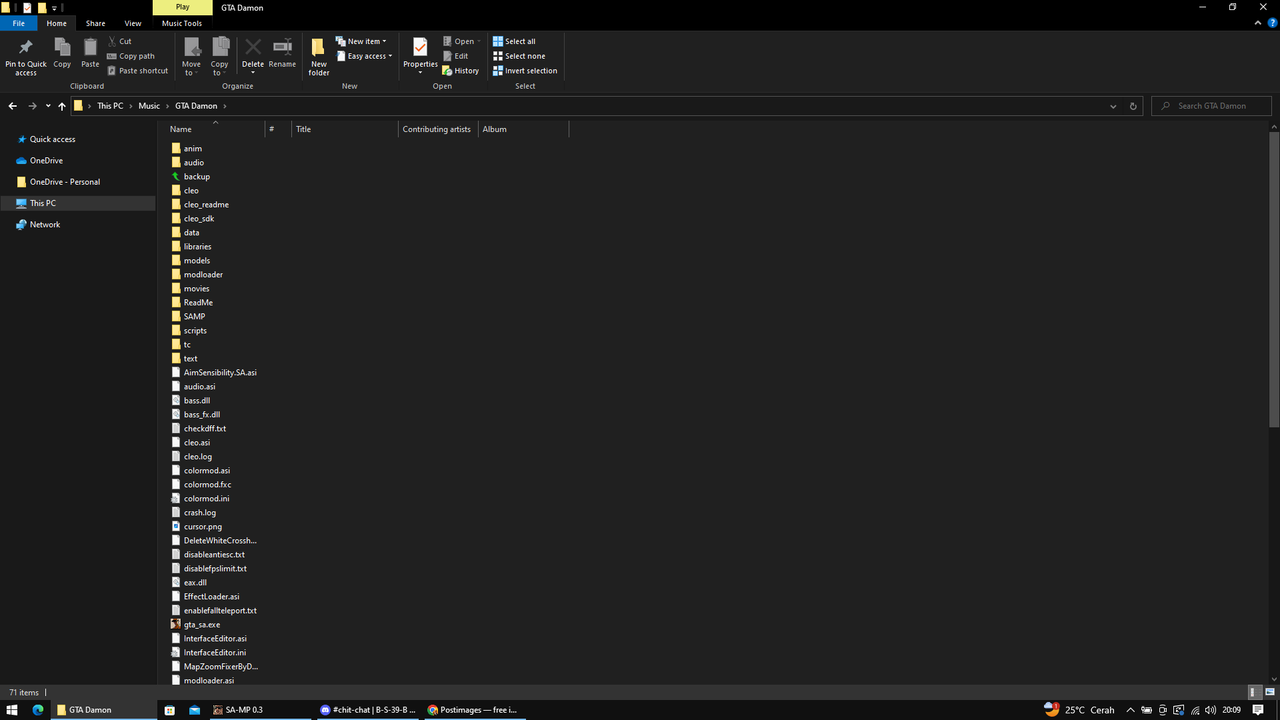This screenshot has width=1280, height=720.
Task: Switch to details view layout icon
Action: 1254,692
